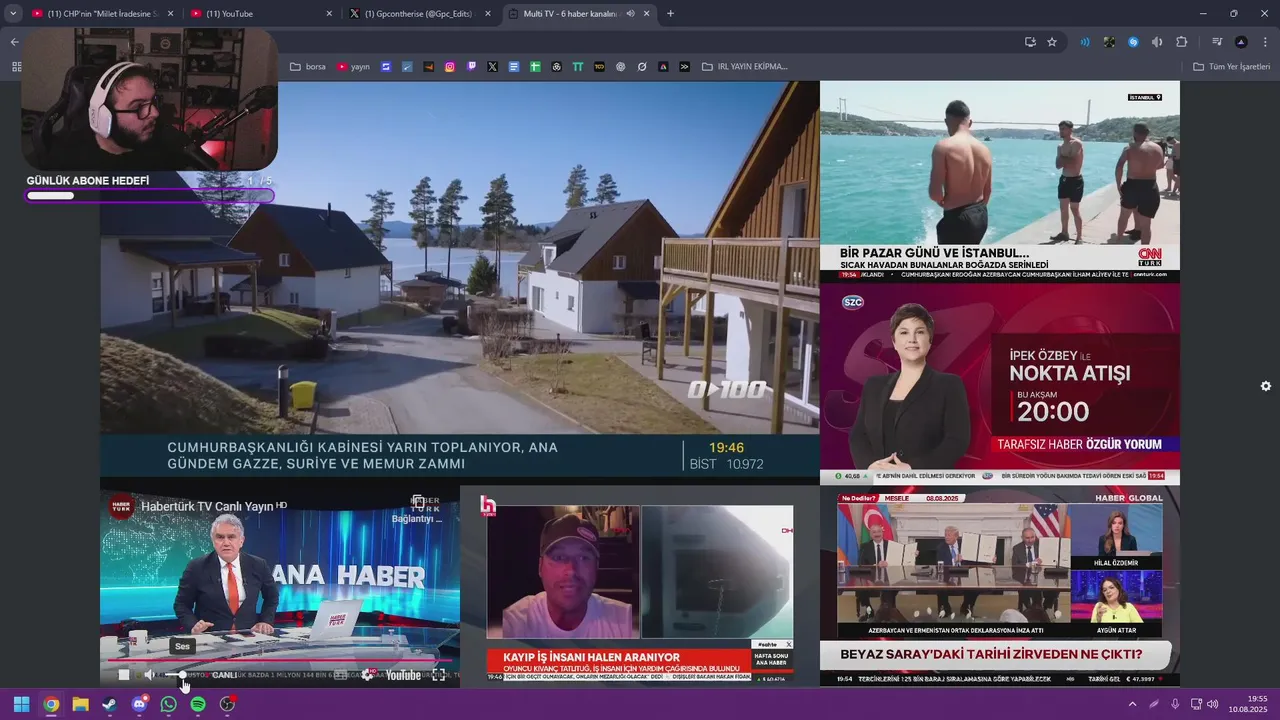Switch to the '(11) YouTube' tab
The height and width of the screenshot is (720, 1280).
pyautogui.click(x=260, y=14)
